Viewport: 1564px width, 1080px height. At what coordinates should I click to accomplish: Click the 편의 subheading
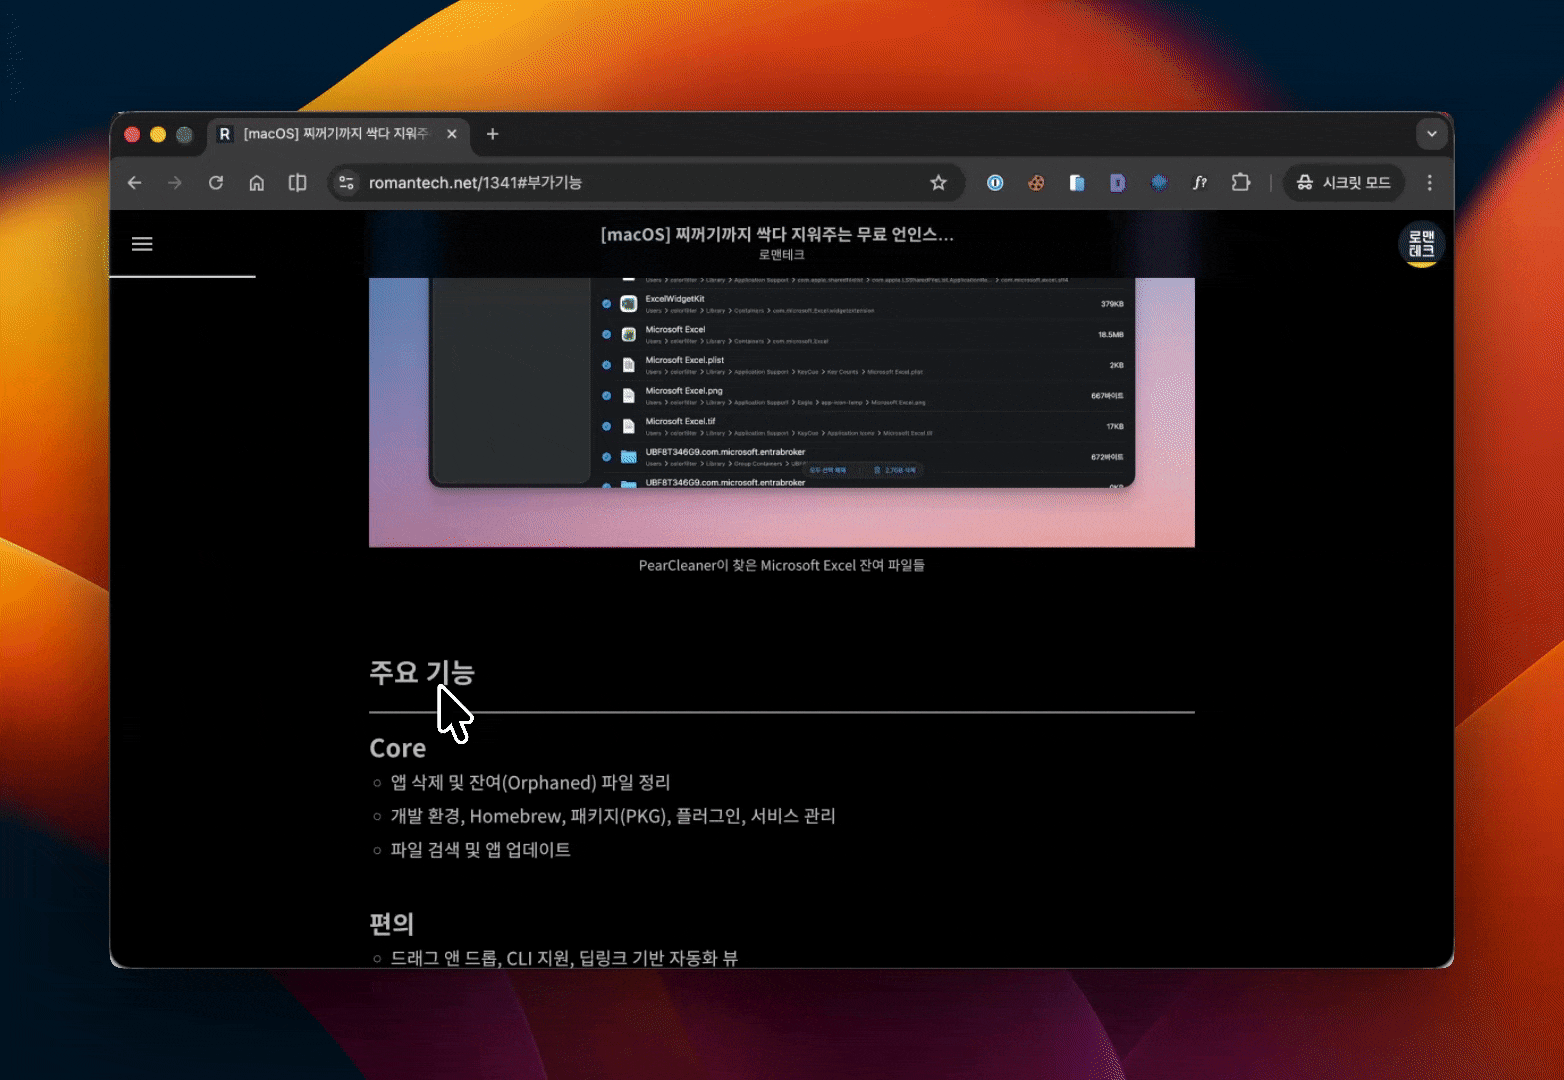[391, 923]
